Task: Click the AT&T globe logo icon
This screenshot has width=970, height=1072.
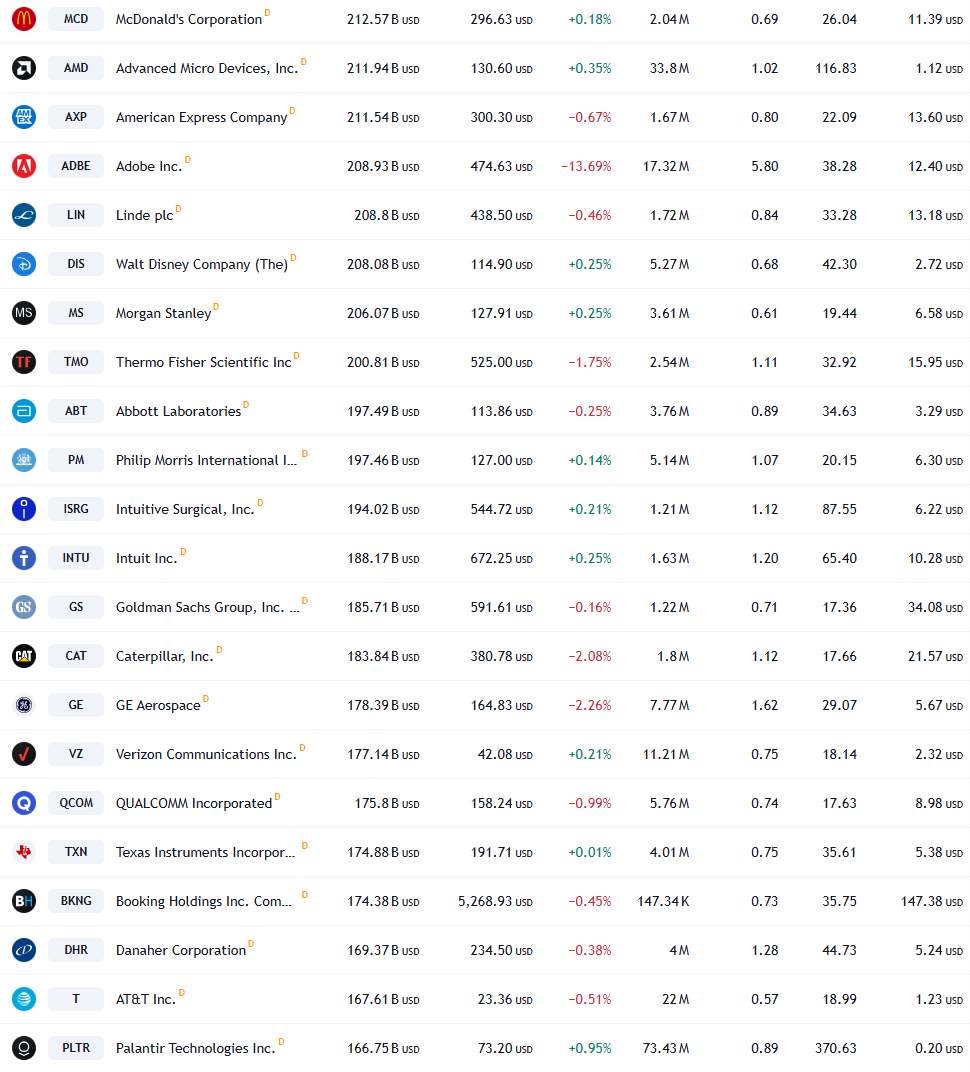Action: point(24,999)
